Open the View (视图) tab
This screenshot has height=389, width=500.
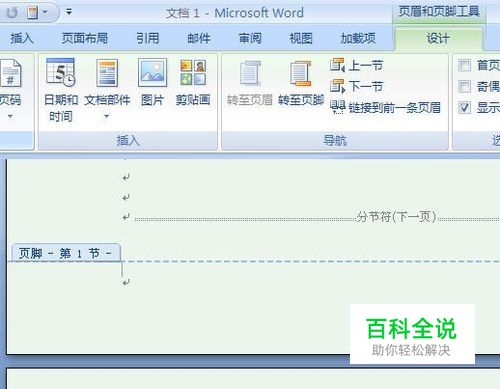[x=301, y=38]
